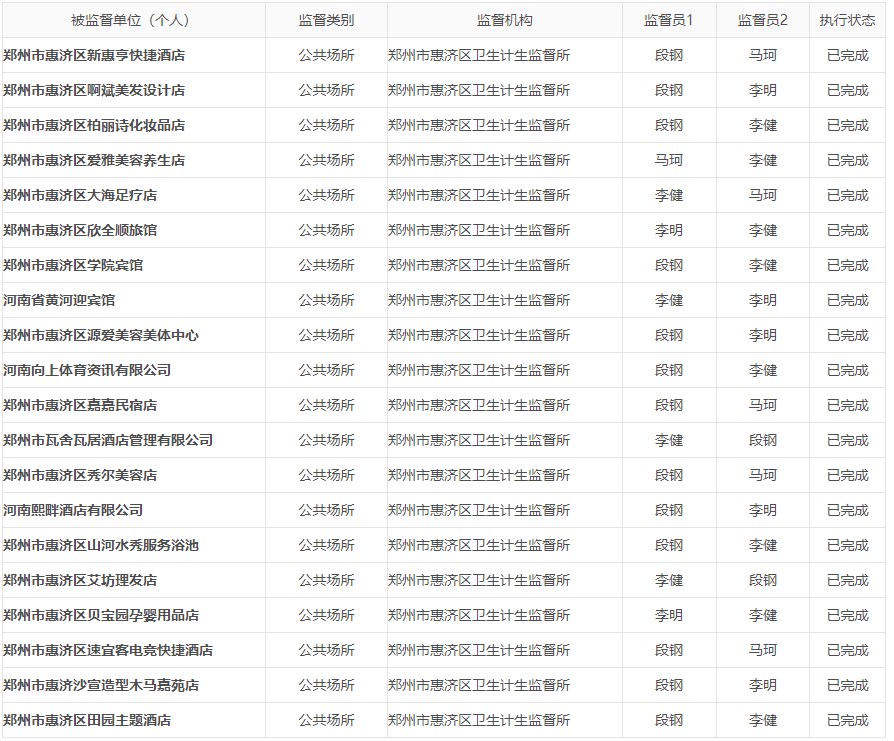Select 郑州市惠济区欣全顺旅馆 row name

pos(80,230)
